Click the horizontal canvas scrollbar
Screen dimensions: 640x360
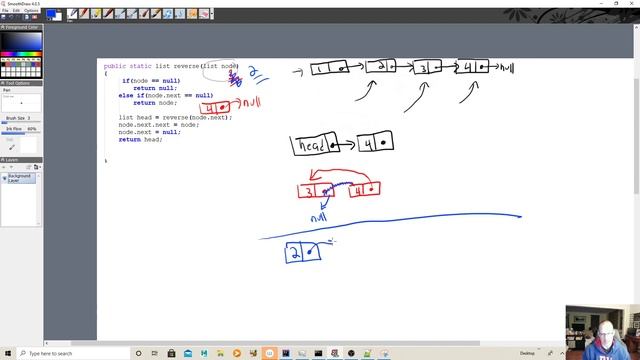click(276, 343)
